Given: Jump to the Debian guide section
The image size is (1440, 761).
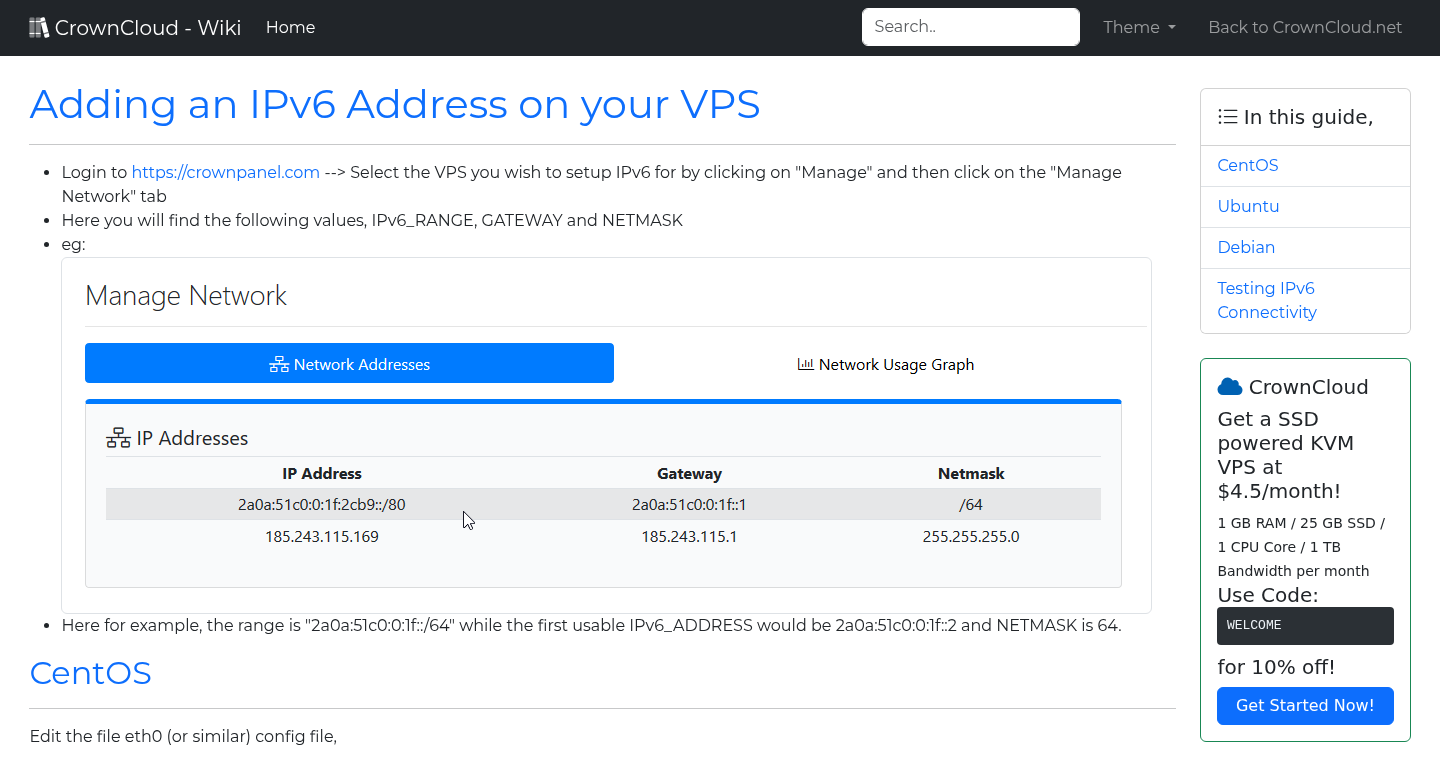Looking at the screenshot, I should pos(1246,247).
